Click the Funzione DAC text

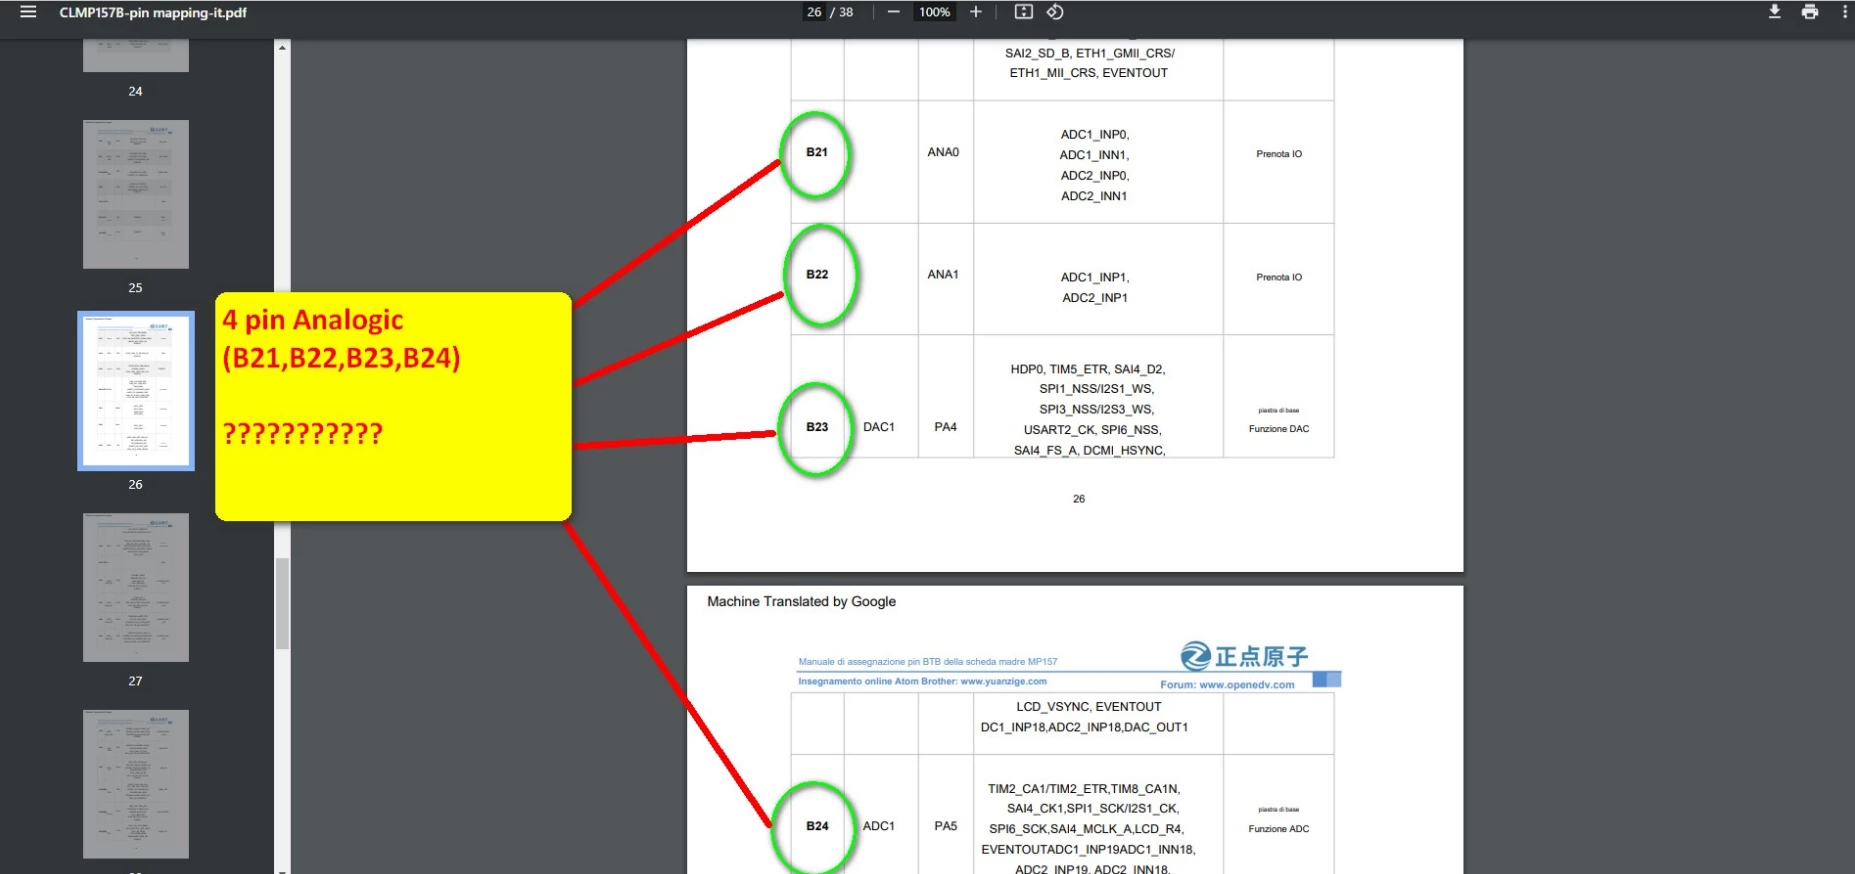tap(1279, 429)
